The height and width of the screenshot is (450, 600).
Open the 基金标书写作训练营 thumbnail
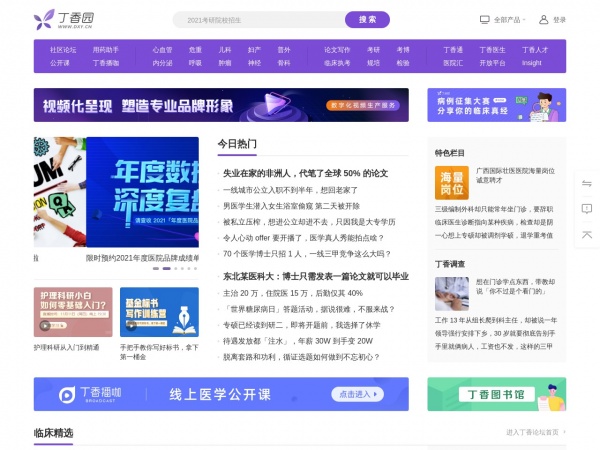pyautogui.click(x=159, y=312)
